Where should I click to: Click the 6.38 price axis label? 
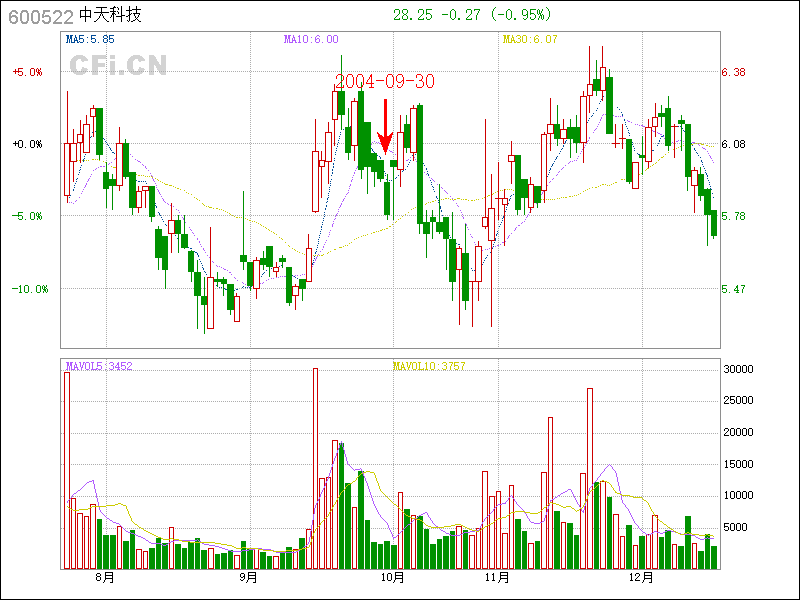[733, 72]
